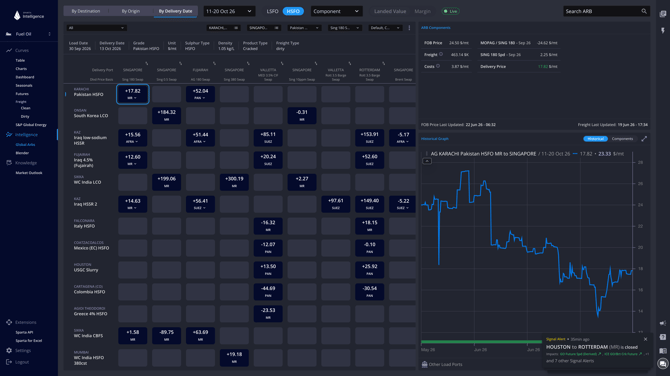
Task: Open the 11-20 Oct 26 date dropdown
Action: [229, 11]
